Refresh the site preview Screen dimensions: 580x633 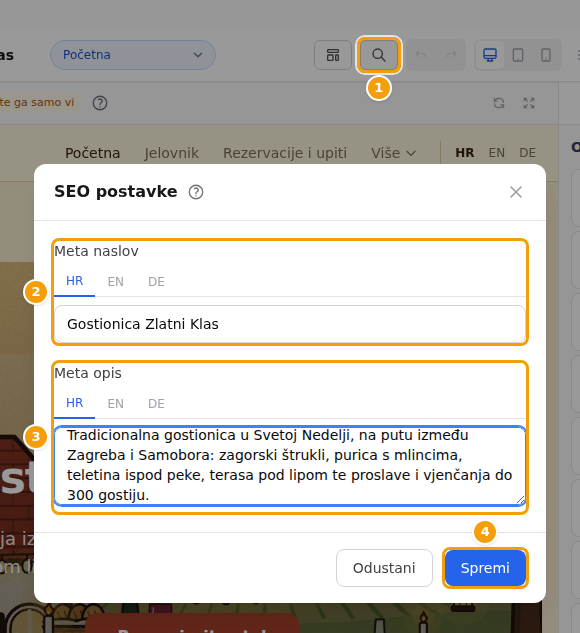[x=499, y=103]
